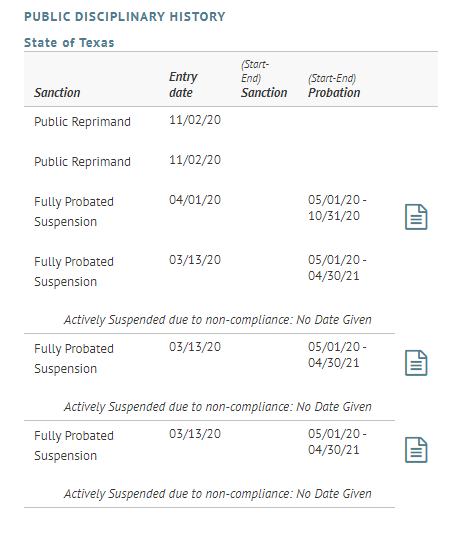This screenshot has width=457, height=534.
Task: Click middle Actively Suspended non-compliance note
Action: tap(218, 406)
